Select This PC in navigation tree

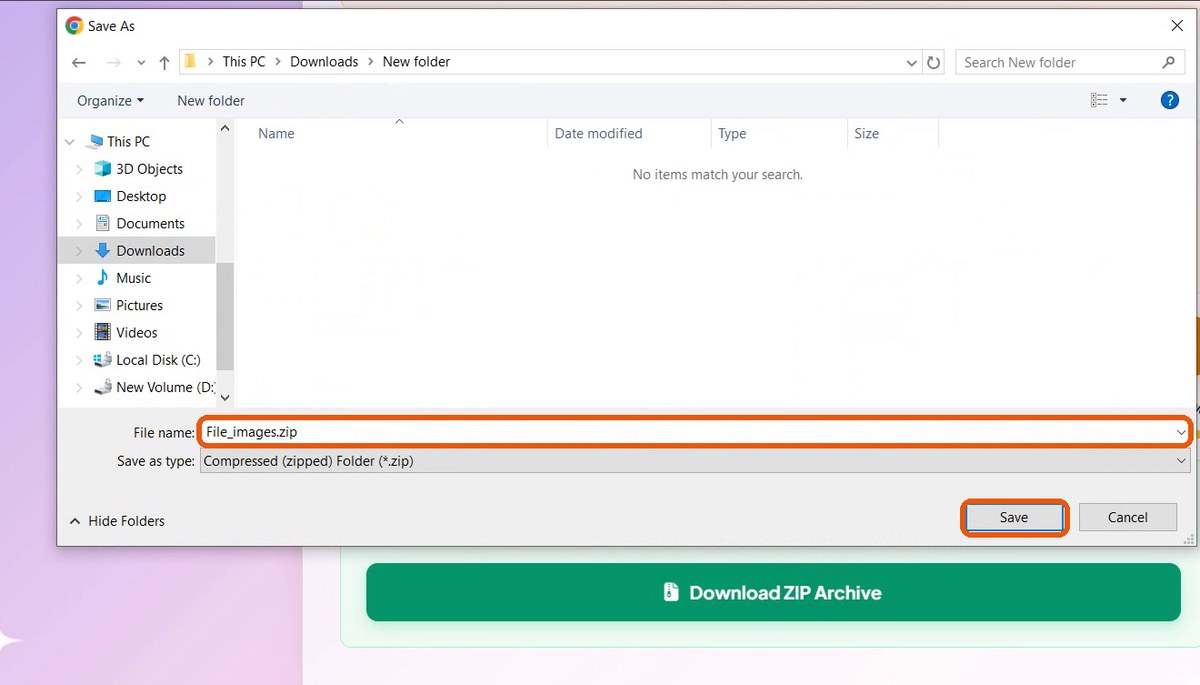point(128,142)
